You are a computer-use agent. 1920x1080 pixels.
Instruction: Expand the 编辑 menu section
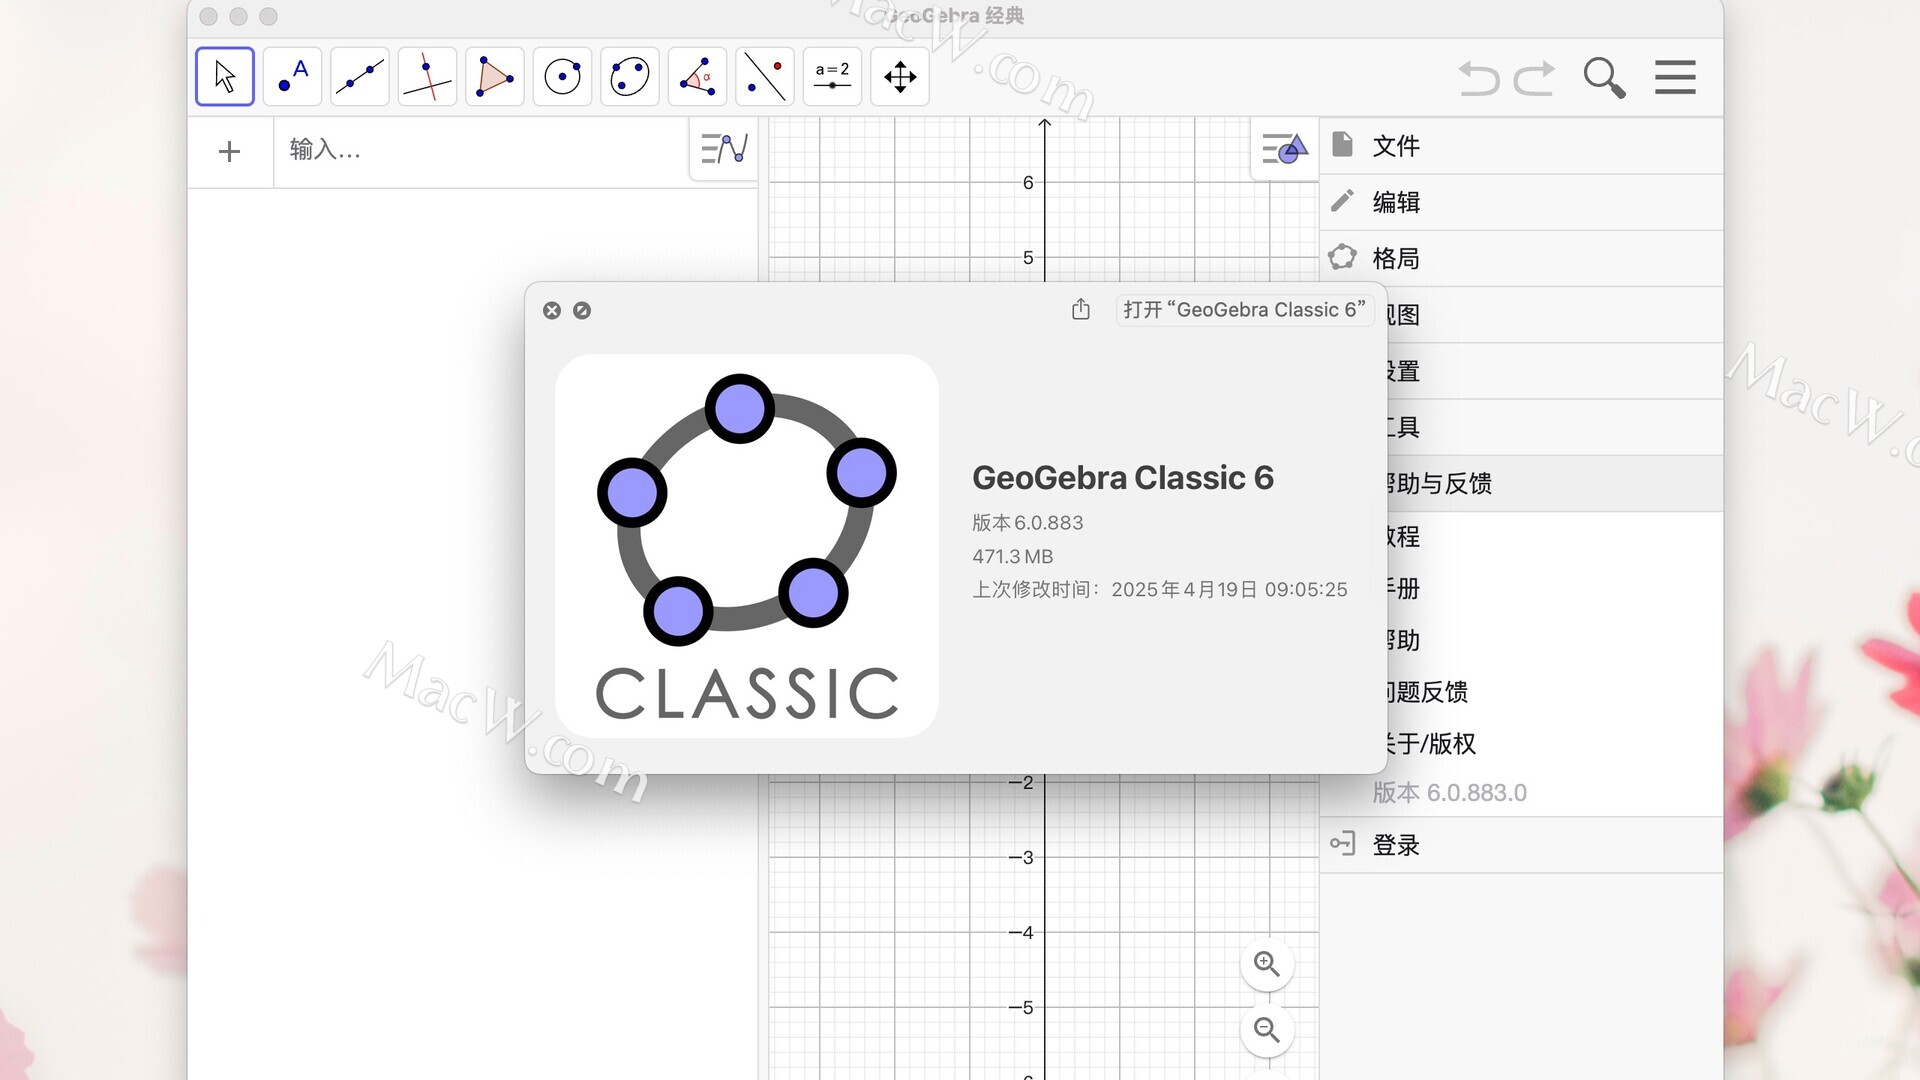[1521, 202]
